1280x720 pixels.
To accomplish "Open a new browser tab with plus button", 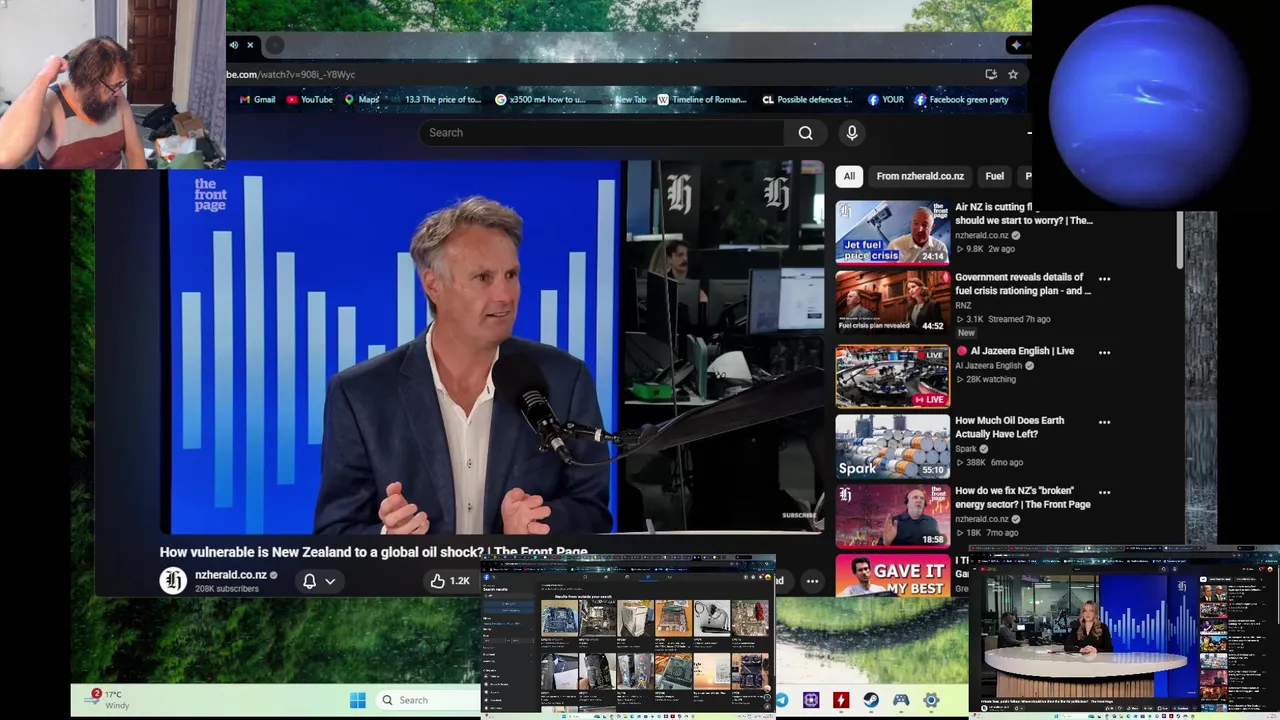I will (x=275, y=45).
